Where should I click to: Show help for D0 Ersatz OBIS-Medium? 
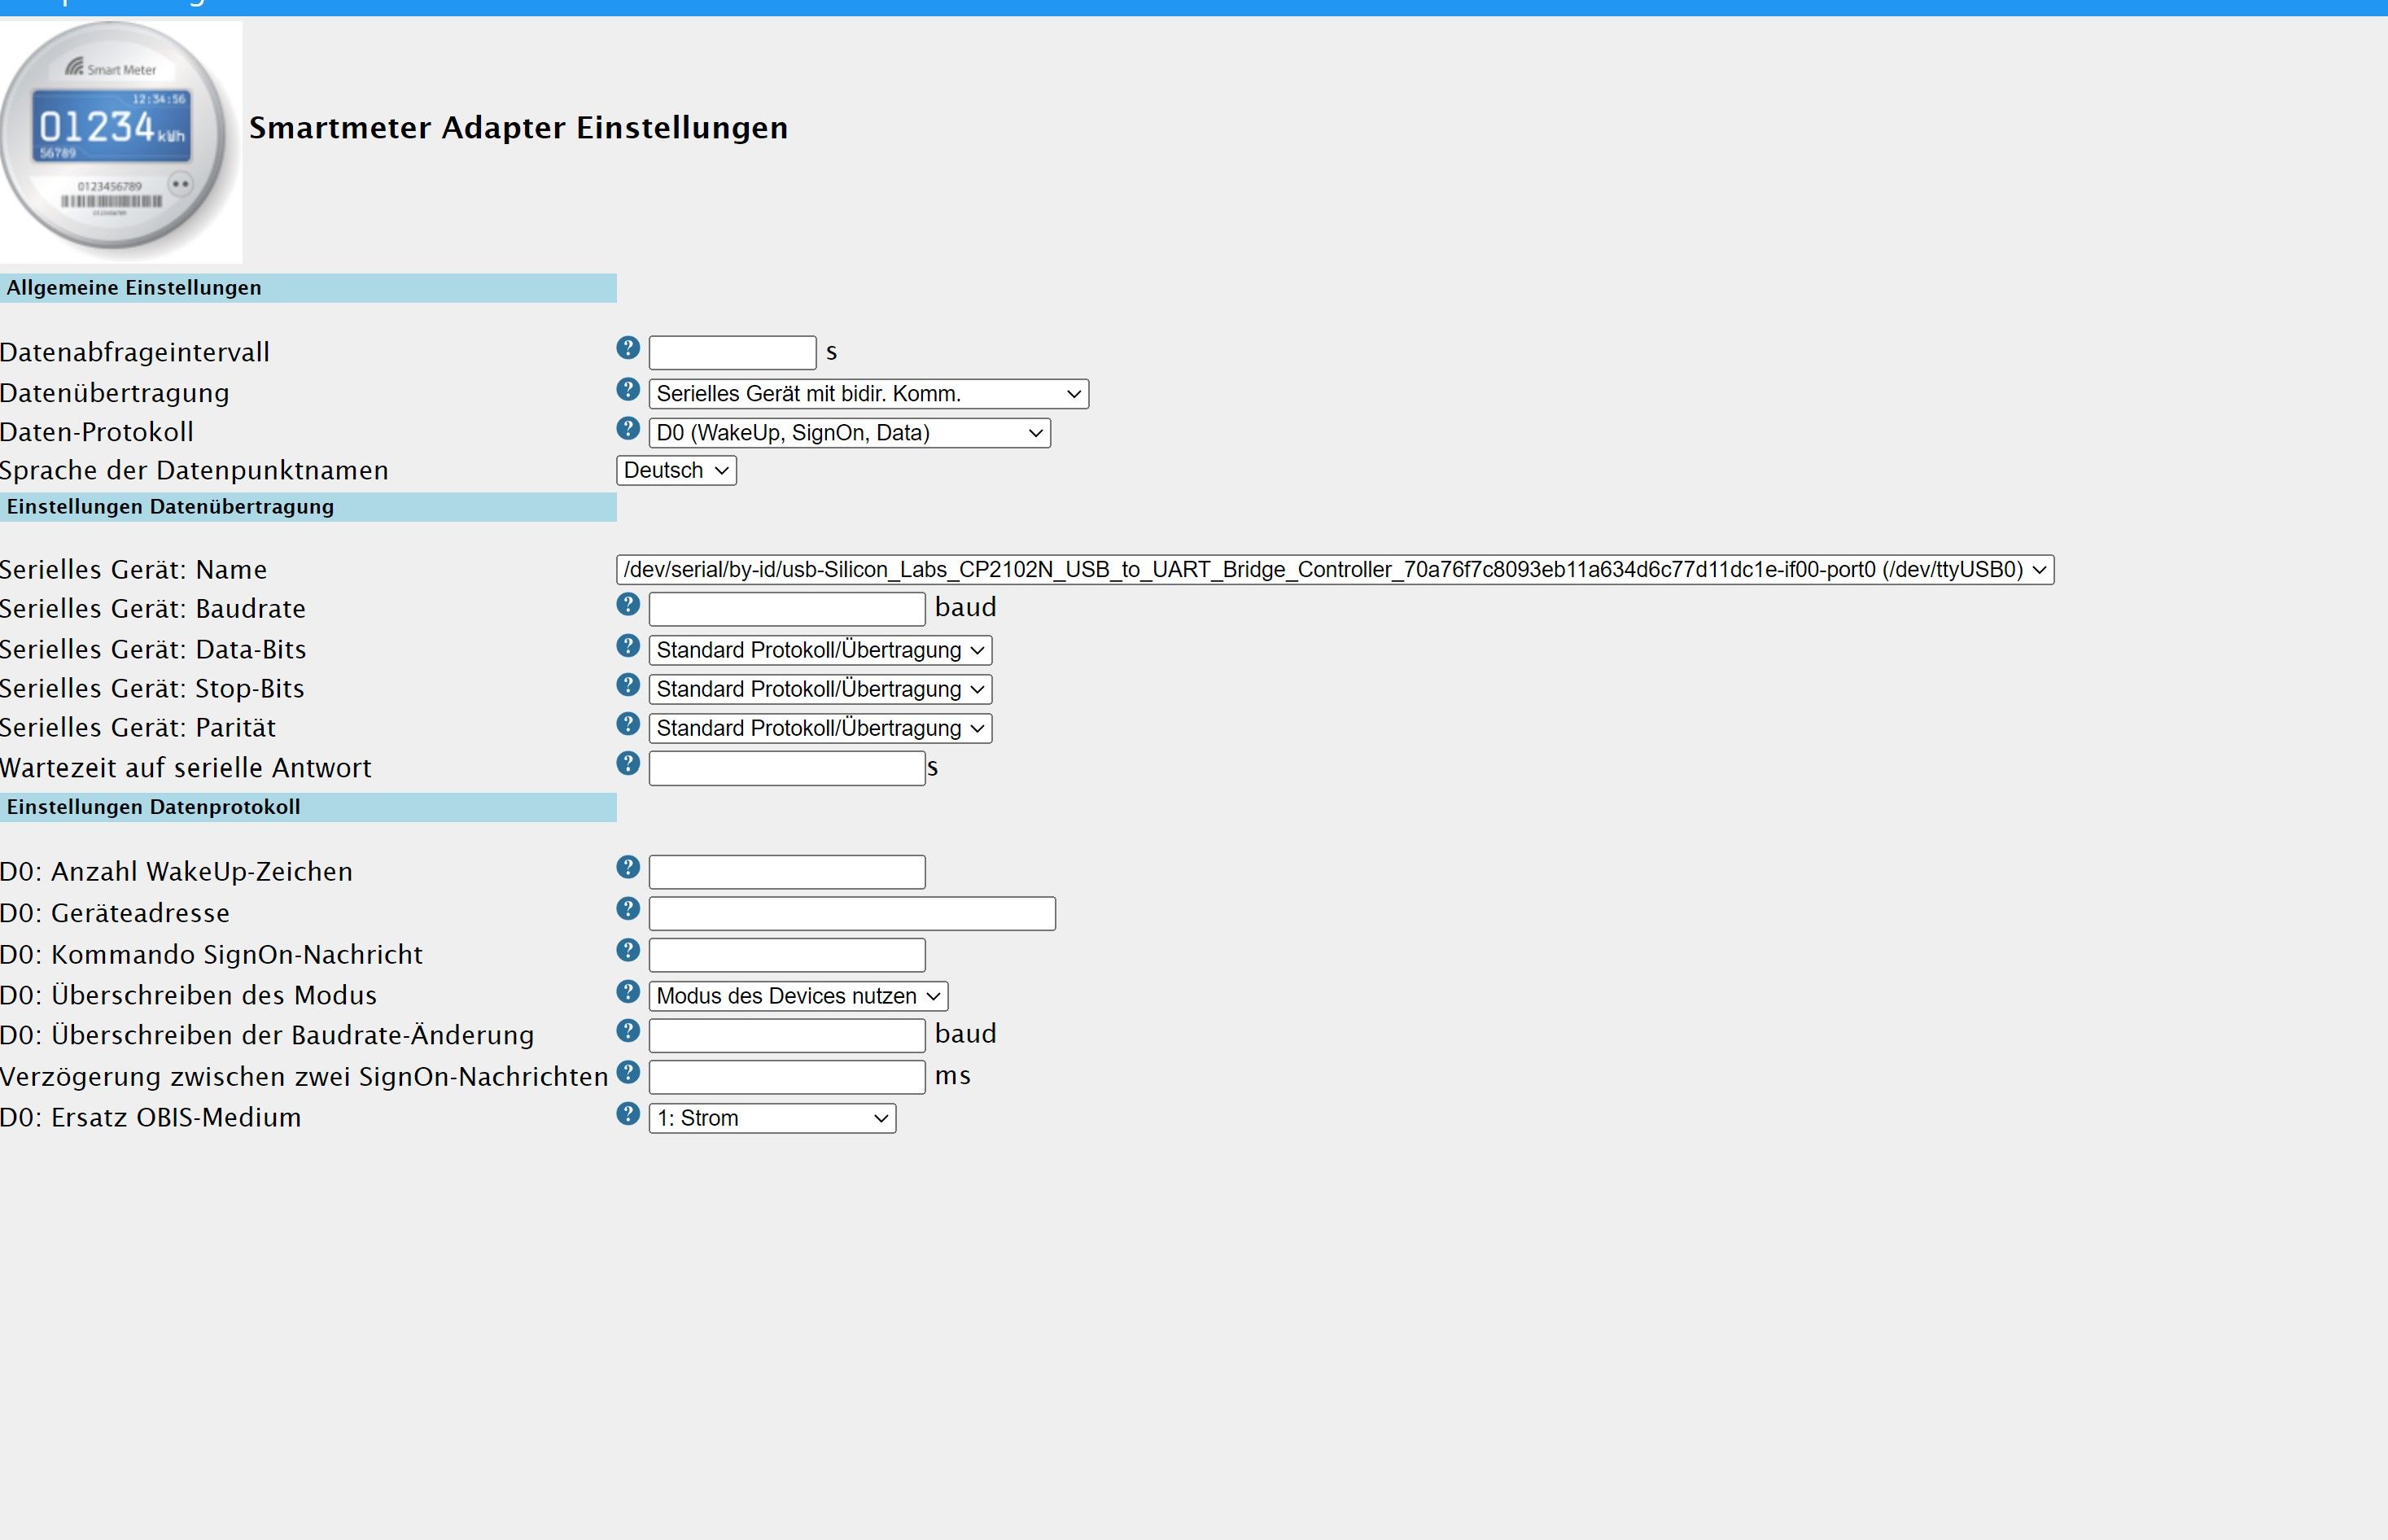(627, 1113)
